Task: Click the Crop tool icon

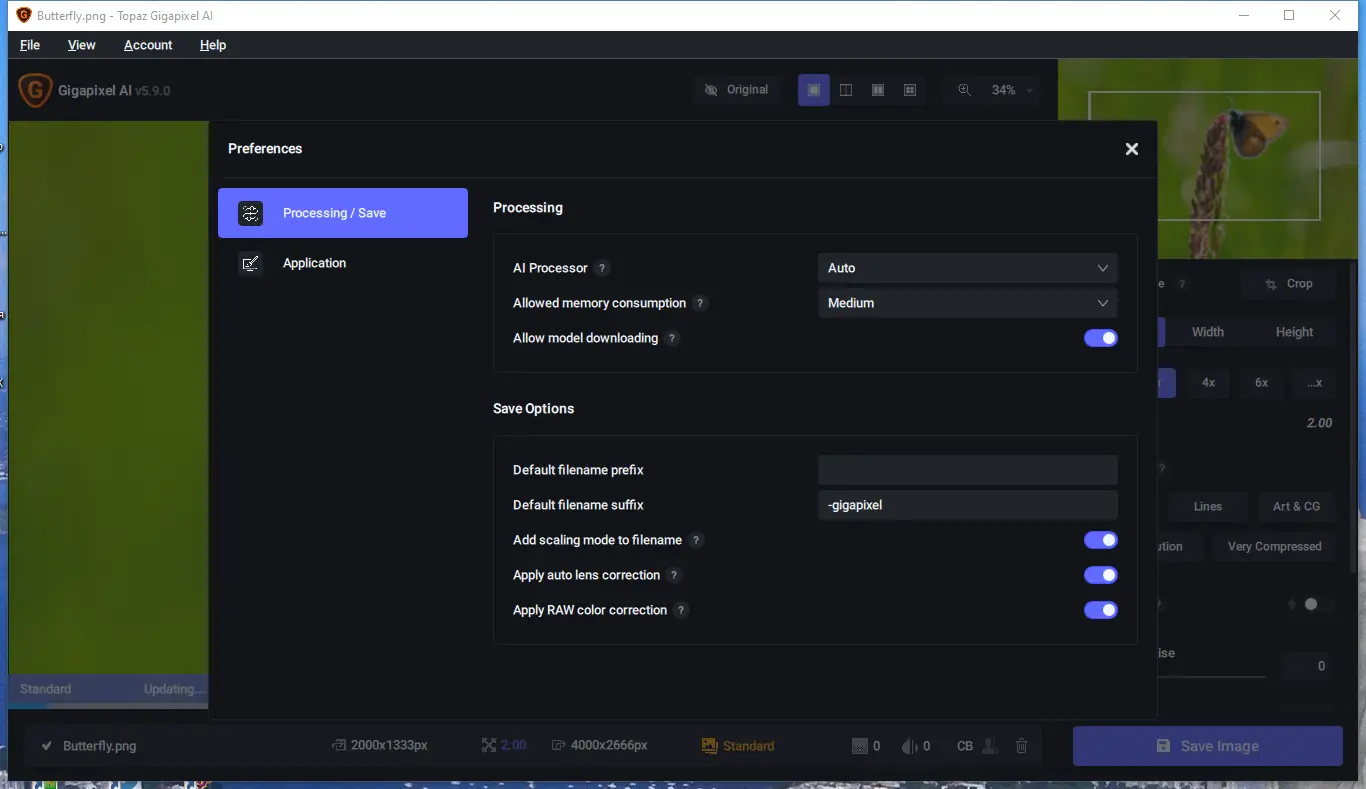Action: (x=1271, y=284)
